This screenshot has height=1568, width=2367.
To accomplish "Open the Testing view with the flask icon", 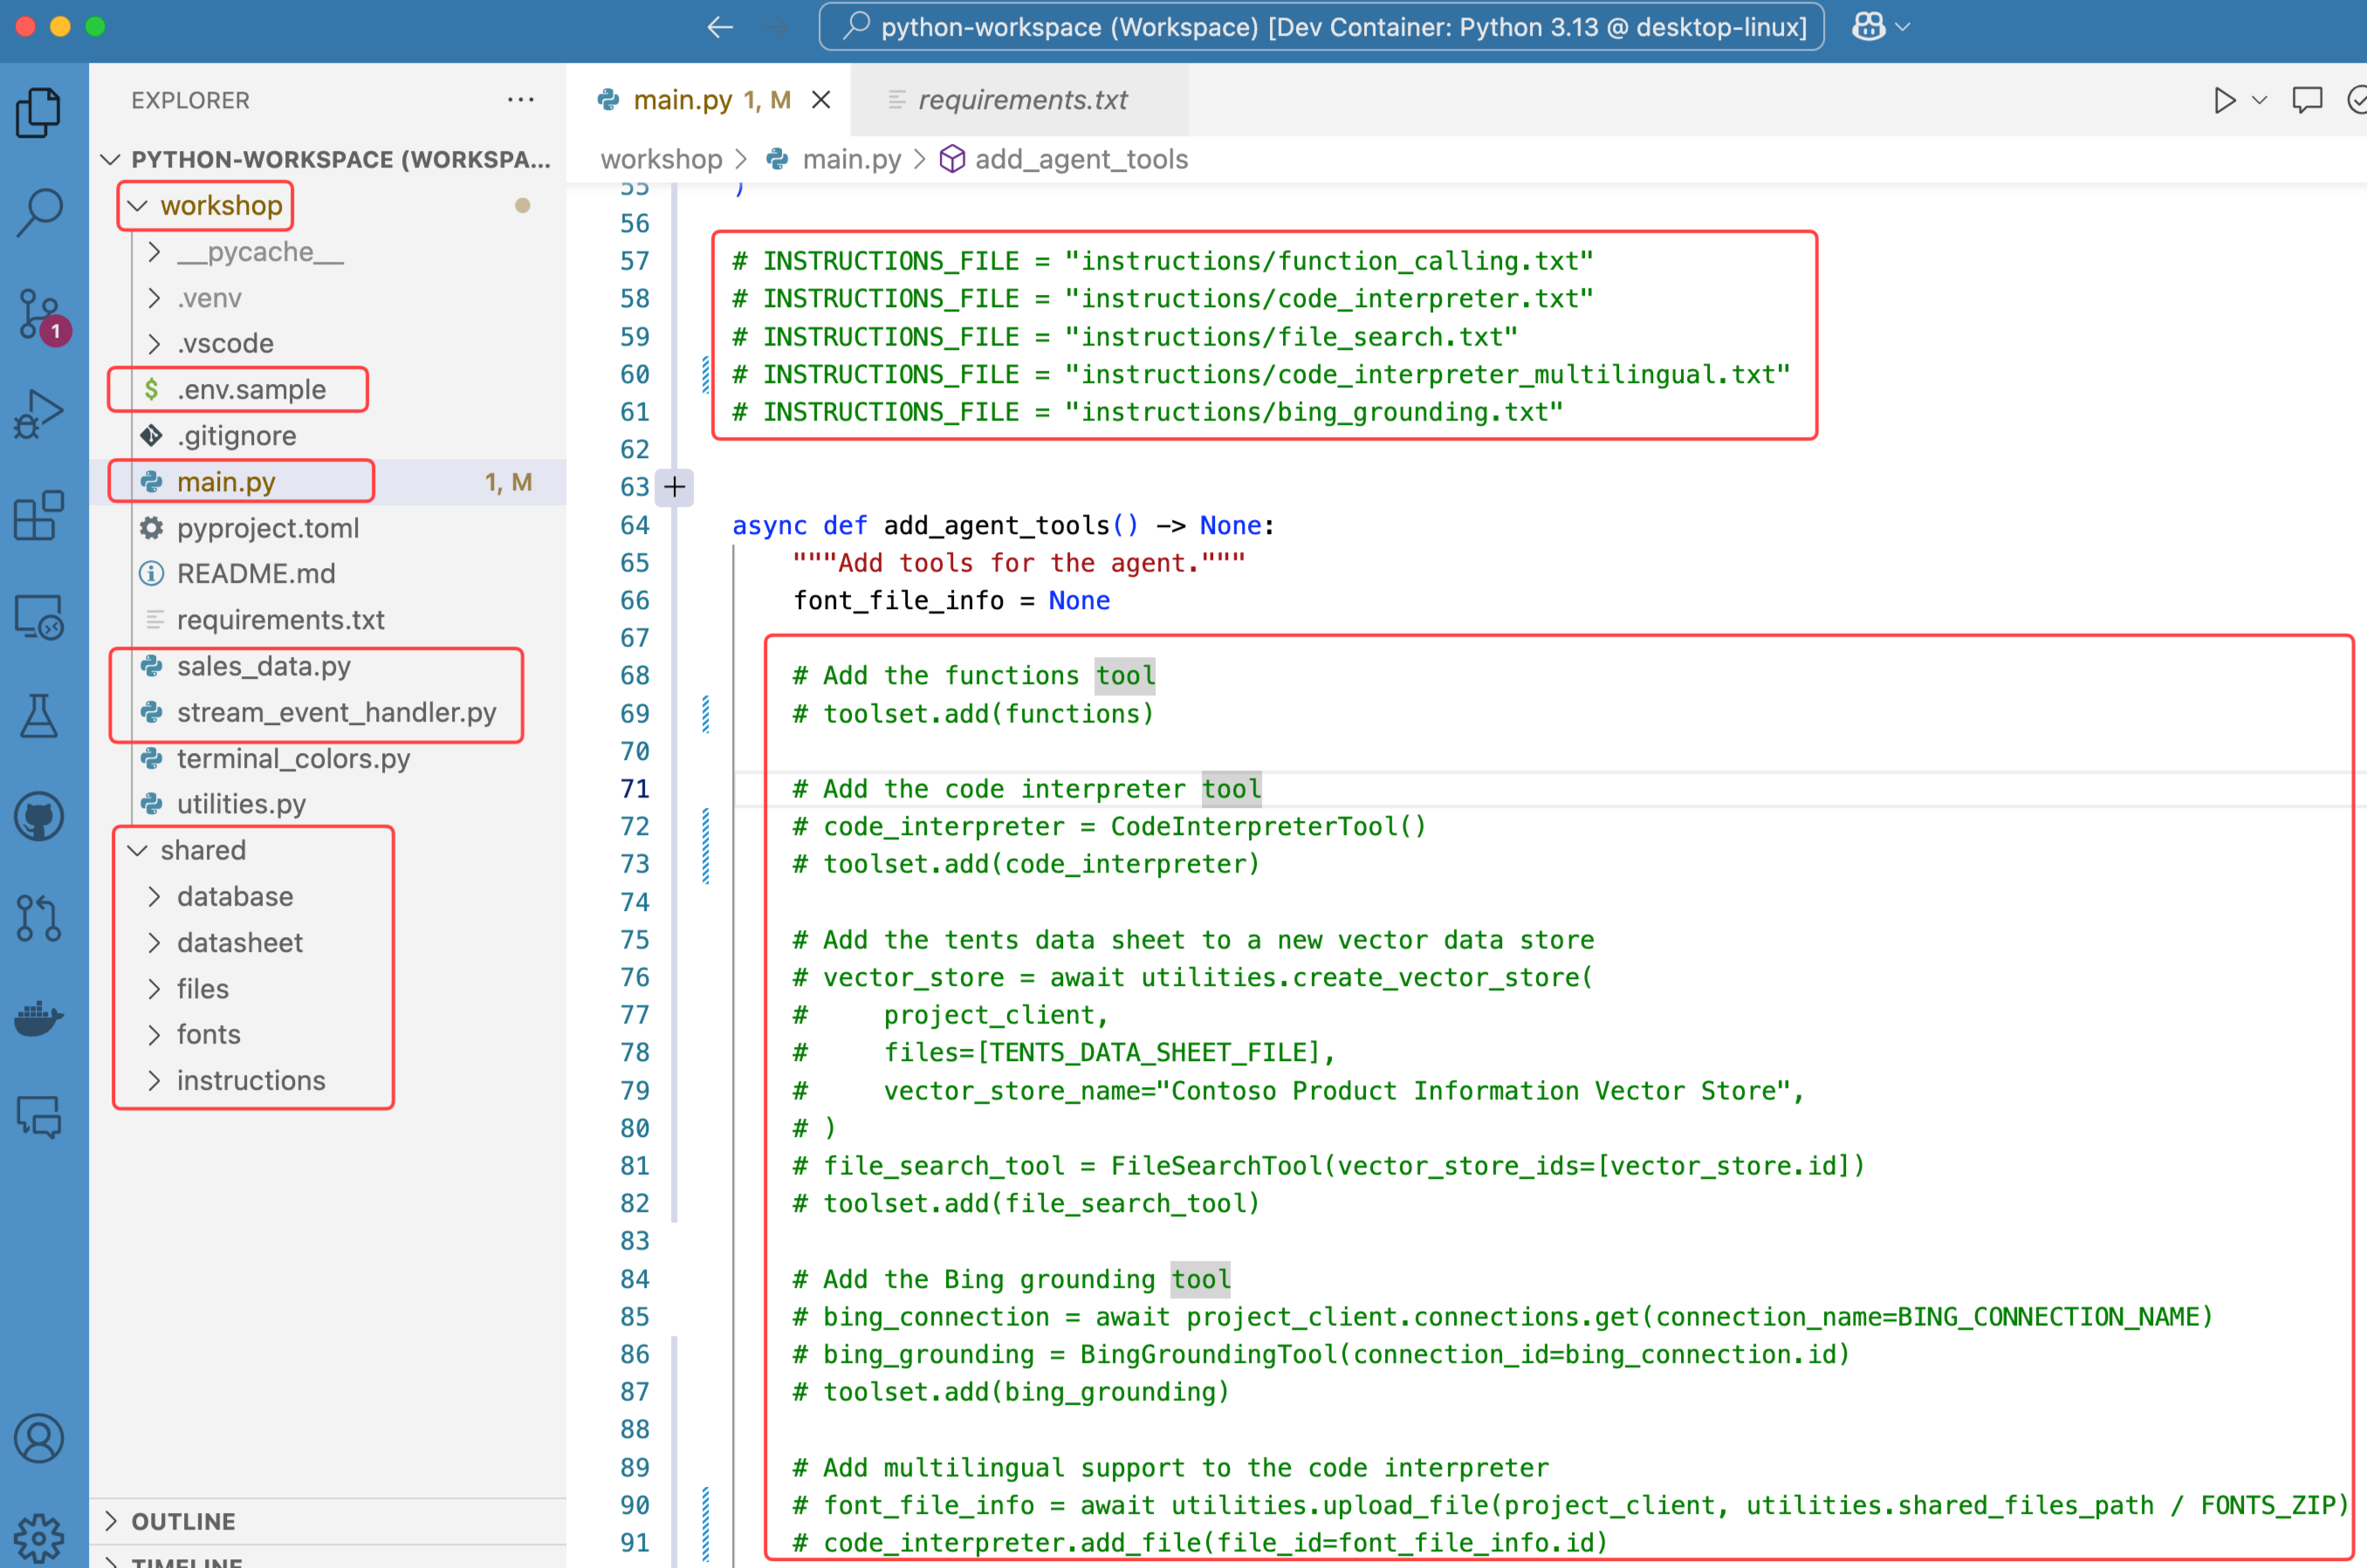I will coord(40,716).
